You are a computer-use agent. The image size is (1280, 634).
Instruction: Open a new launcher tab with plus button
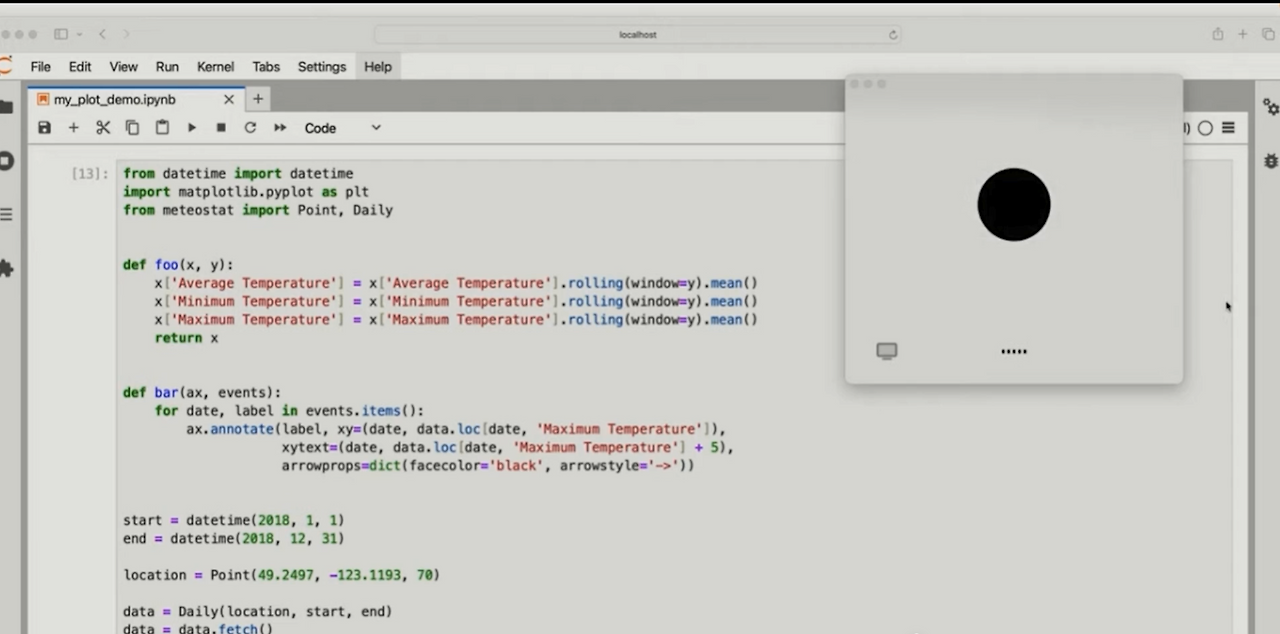[258, 99]
